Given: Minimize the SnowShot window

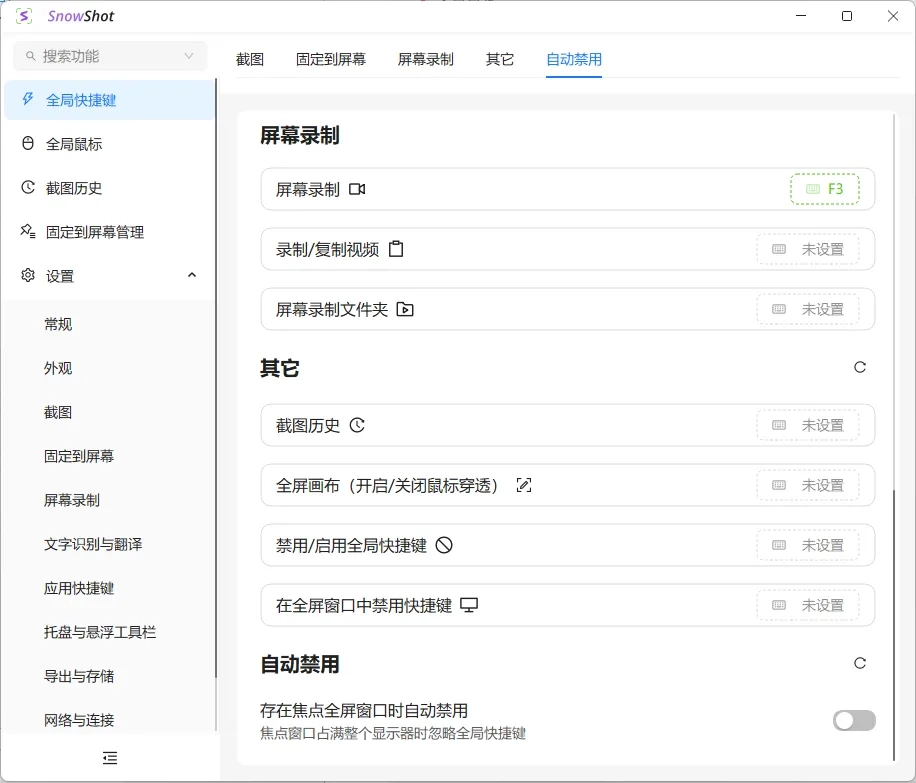Looking at the screenshot, I should pyautogui.click(x=801, y=16).
